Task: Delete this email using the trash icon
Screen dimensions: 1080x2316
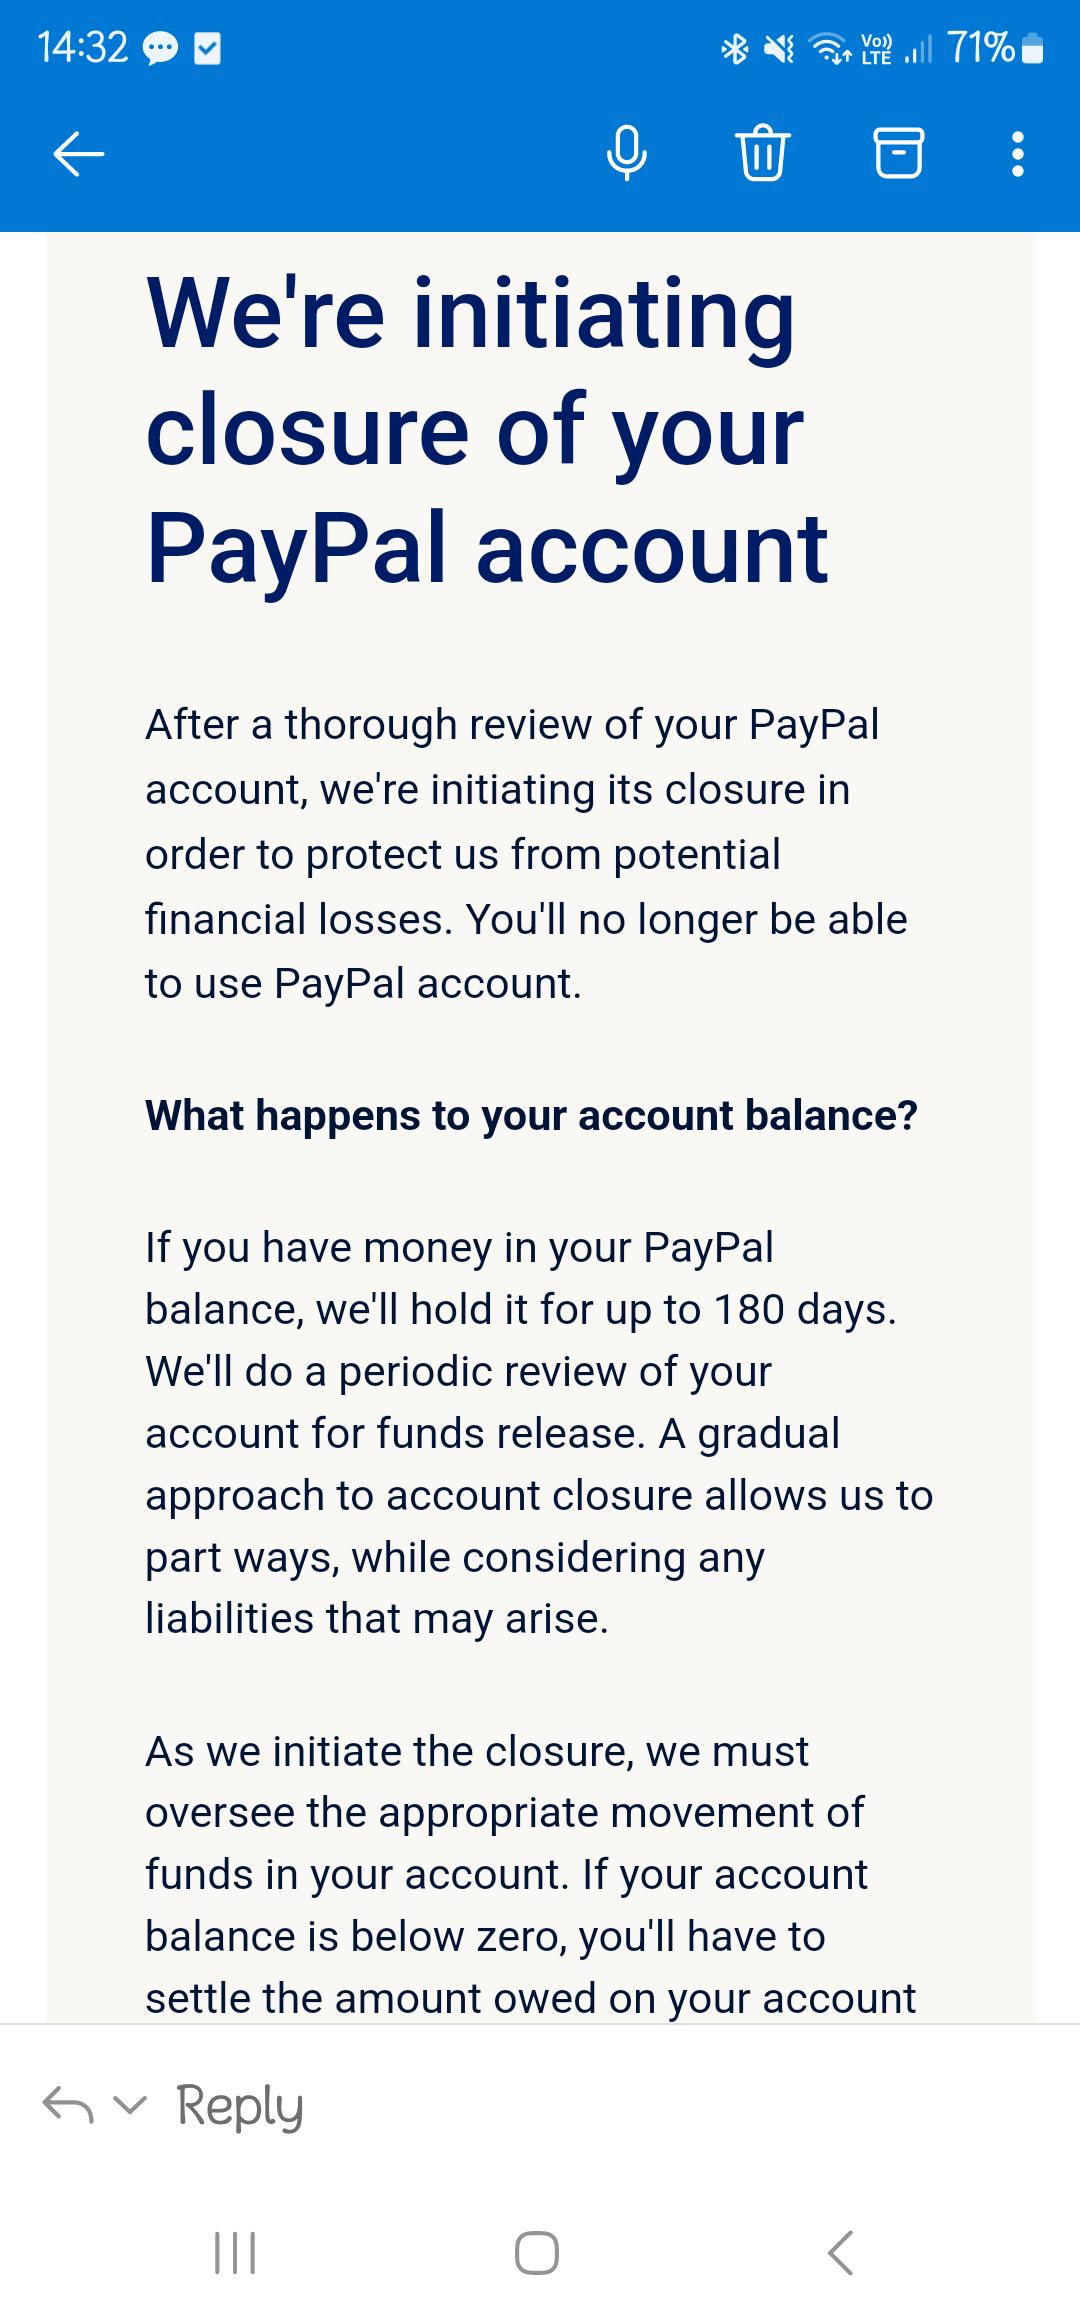Action: (x=762, y=152)
